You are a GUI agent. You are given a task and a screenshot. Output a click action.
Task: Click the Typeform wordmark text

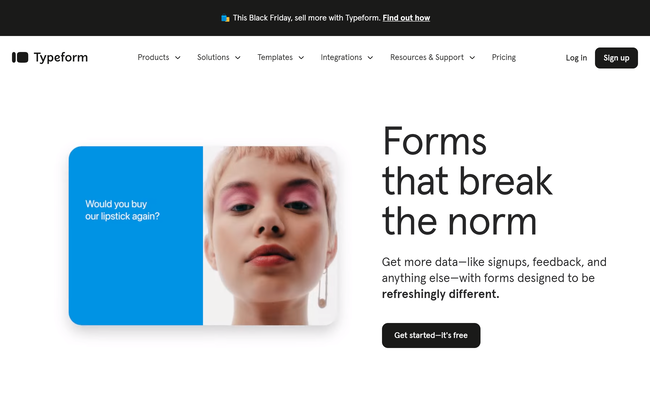(61, 58)
